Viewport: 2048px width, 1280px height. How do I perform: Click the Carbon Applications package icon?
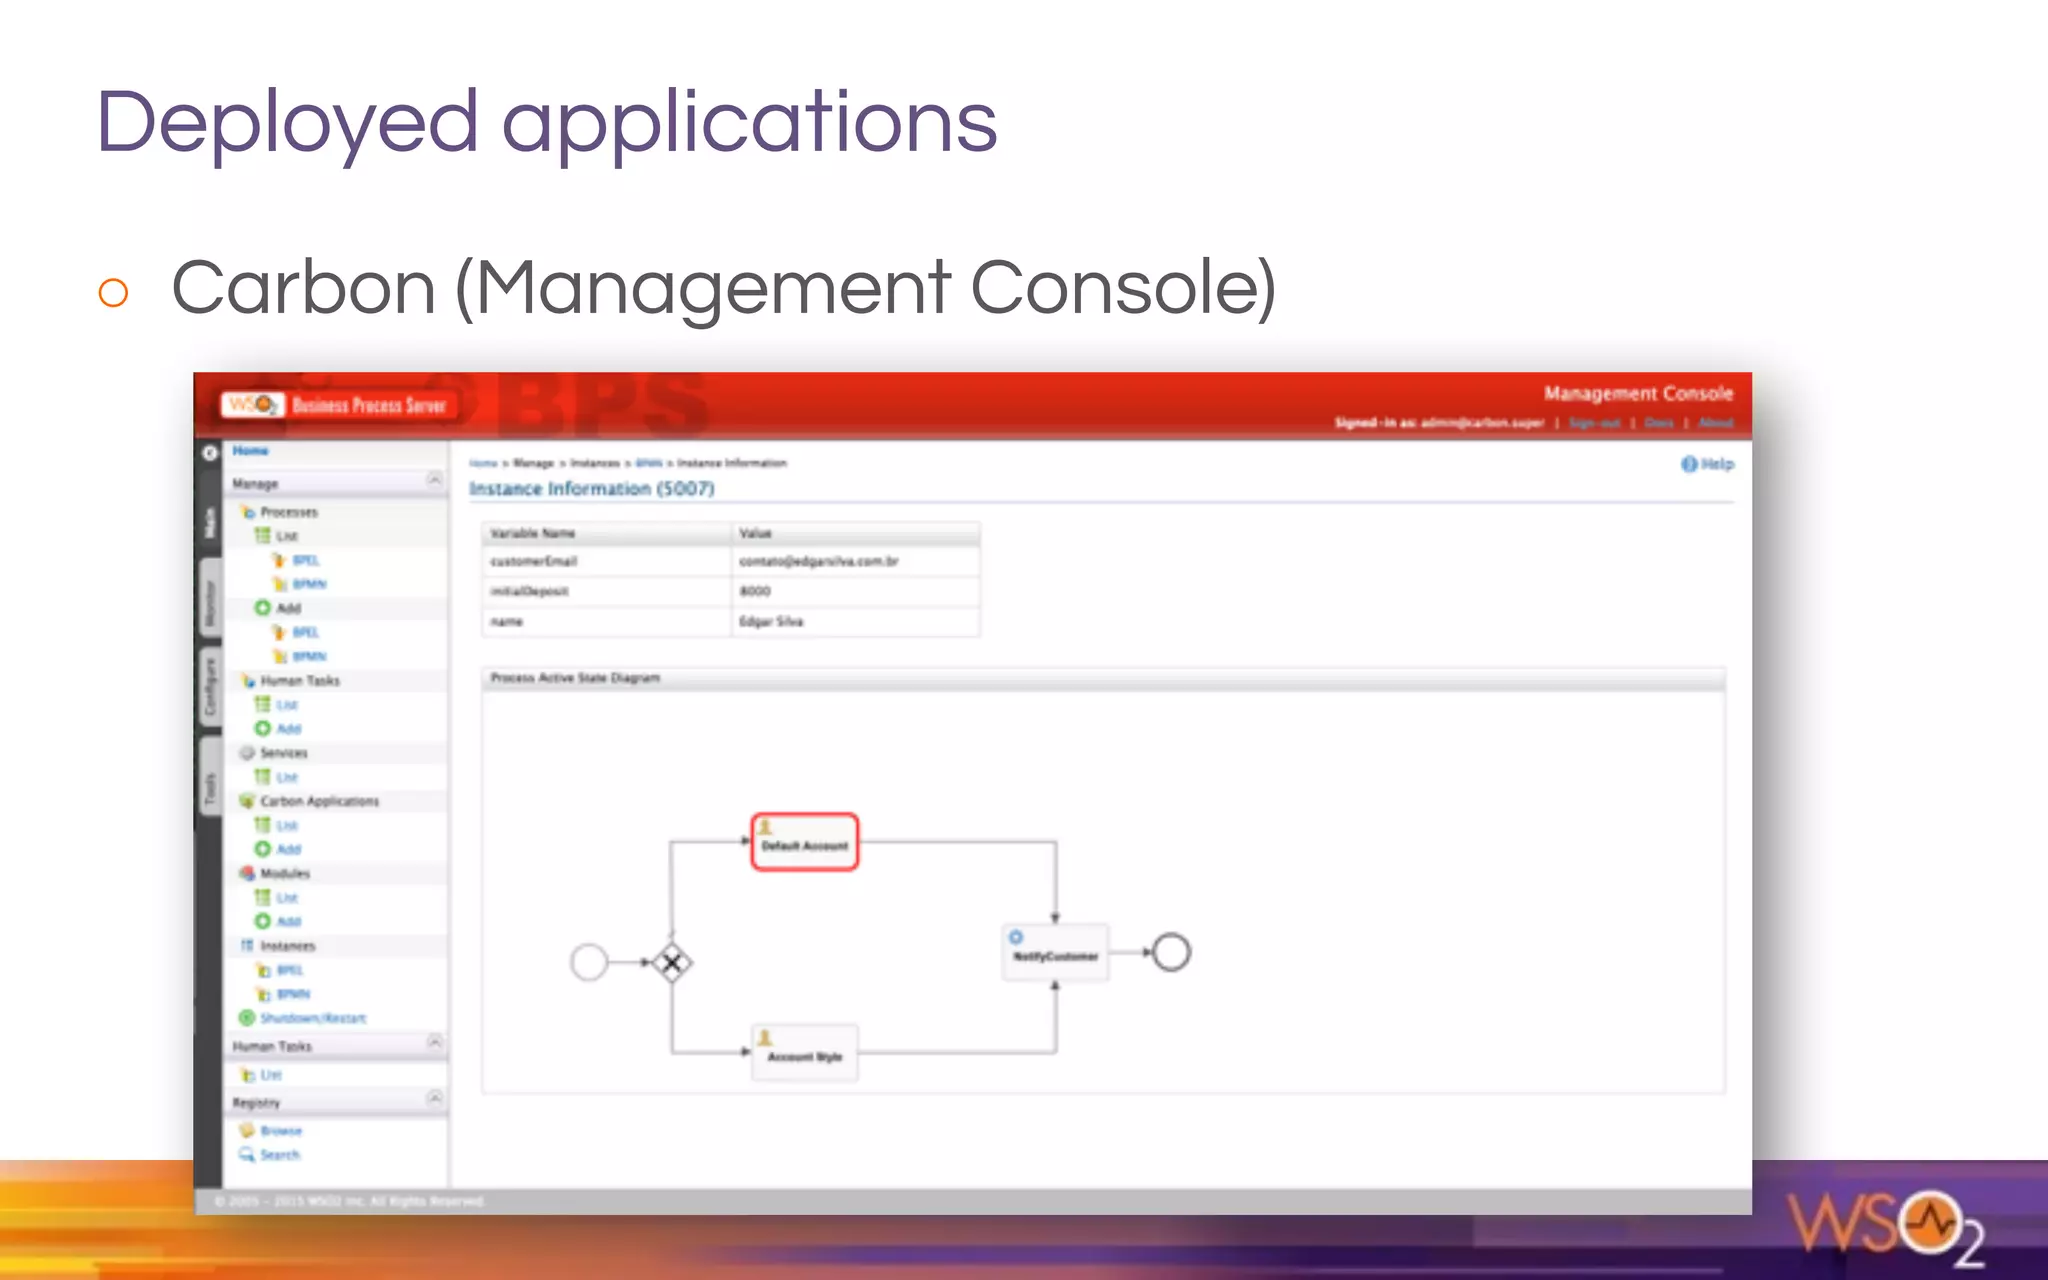(x=248, y=801)
